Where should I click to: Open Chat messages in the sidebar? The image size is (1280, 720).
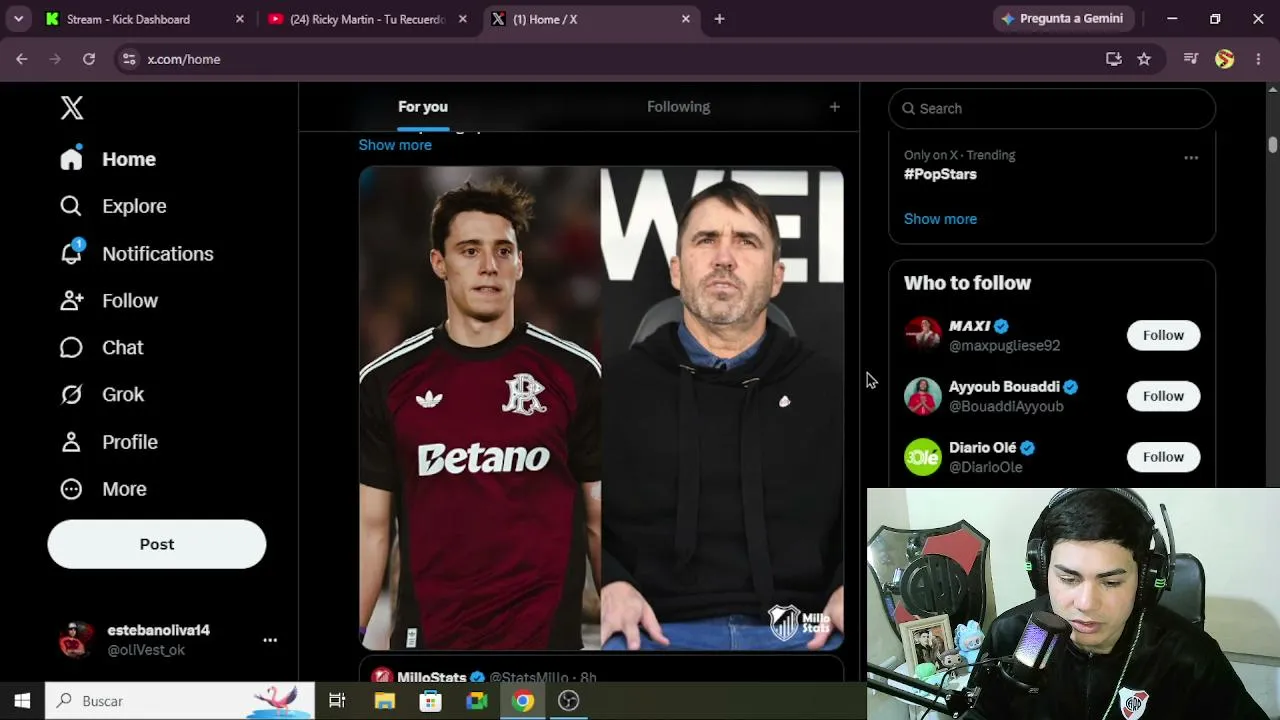[x=101, y=348]
